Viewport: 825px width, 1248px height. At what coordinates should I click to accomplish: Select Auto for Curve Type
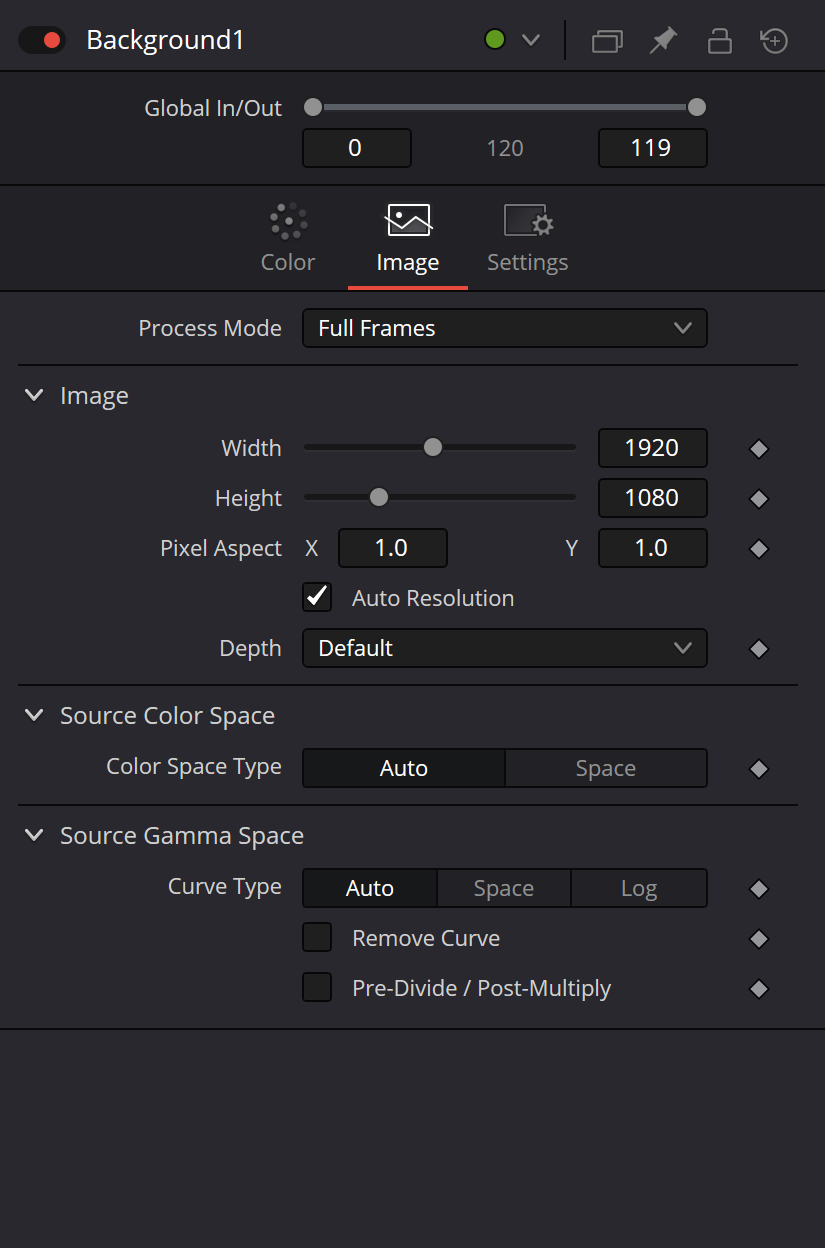pos(370,888)
